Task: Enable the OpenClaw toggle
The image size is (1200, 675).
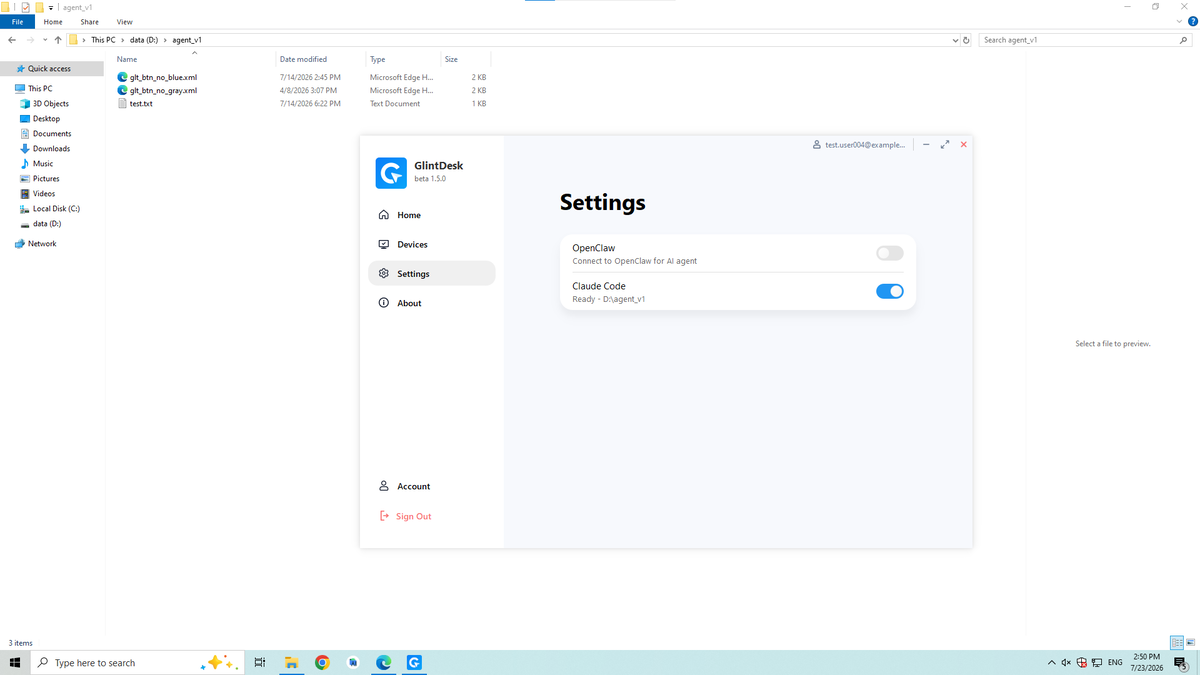Action: 889,253
